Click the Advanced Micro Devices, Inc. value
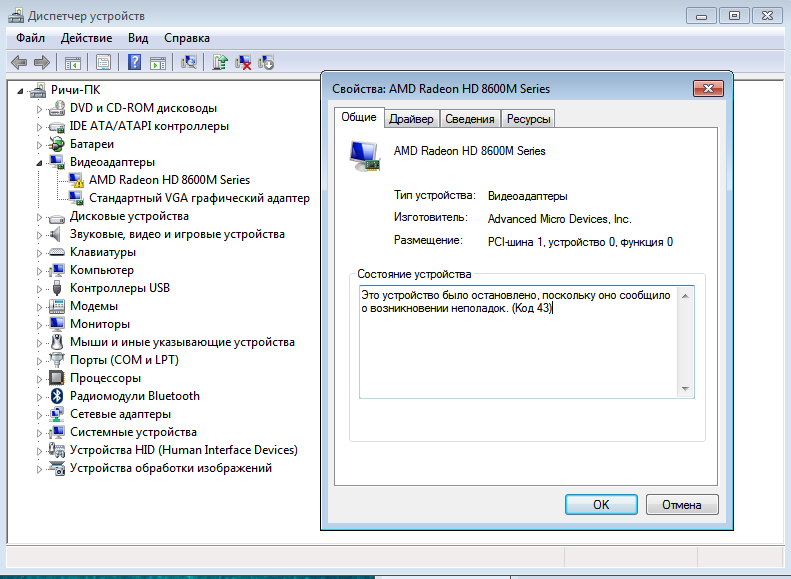791x579 pixels. pos(559,219)
